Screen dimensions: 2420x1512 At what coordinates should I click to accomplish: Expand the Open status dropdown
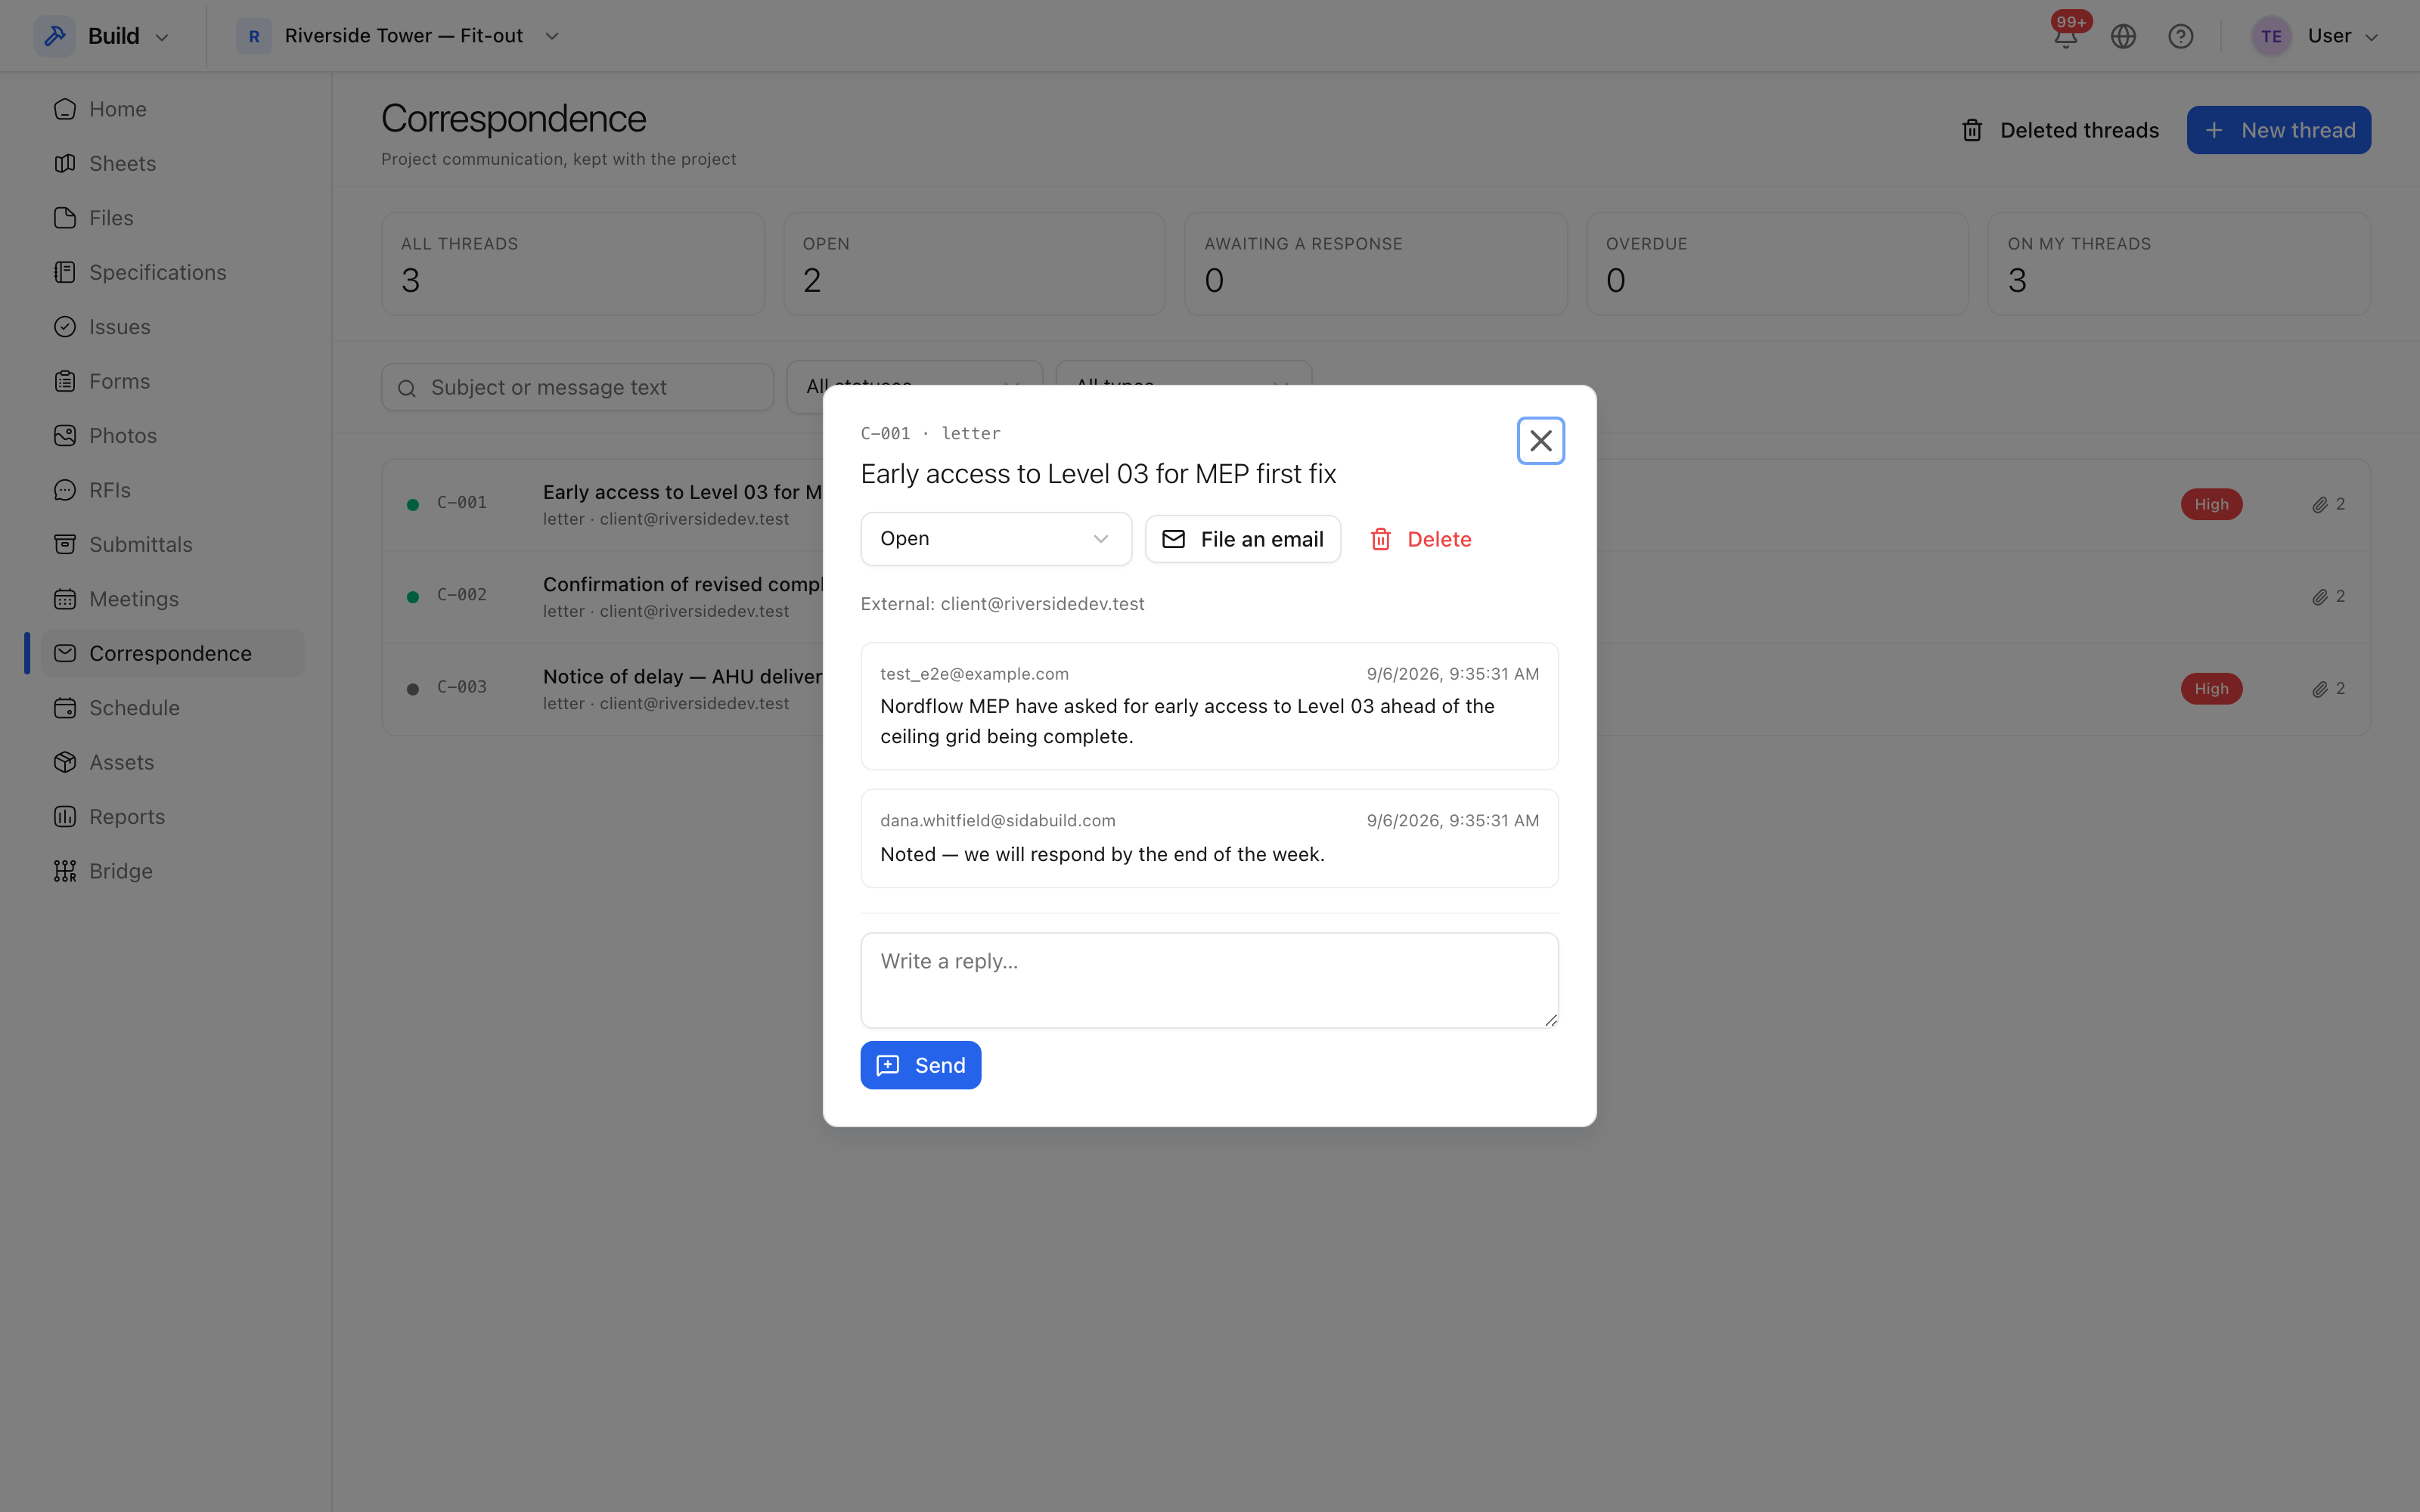pos(996,539)
